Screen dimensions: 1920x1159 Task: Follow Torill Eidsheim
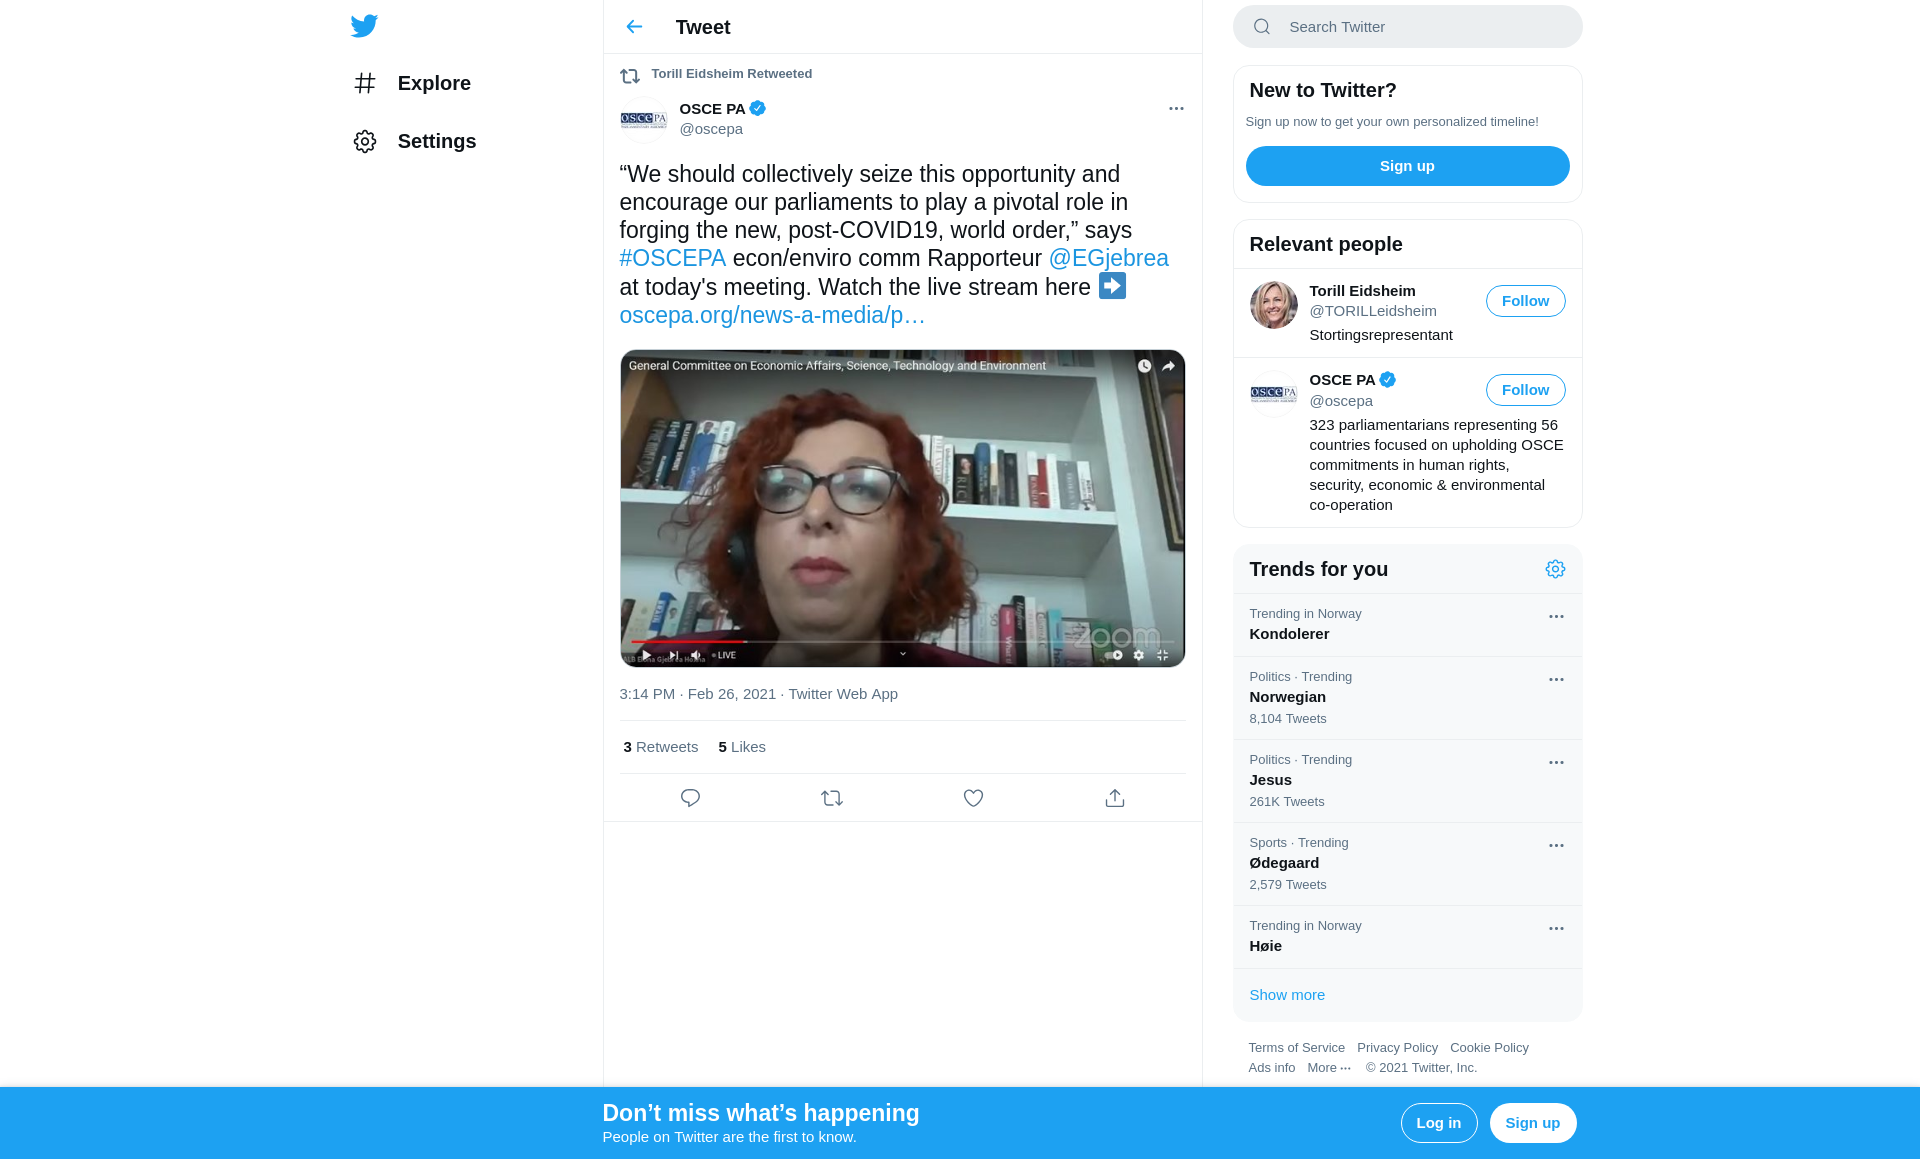click(1525, 301)
